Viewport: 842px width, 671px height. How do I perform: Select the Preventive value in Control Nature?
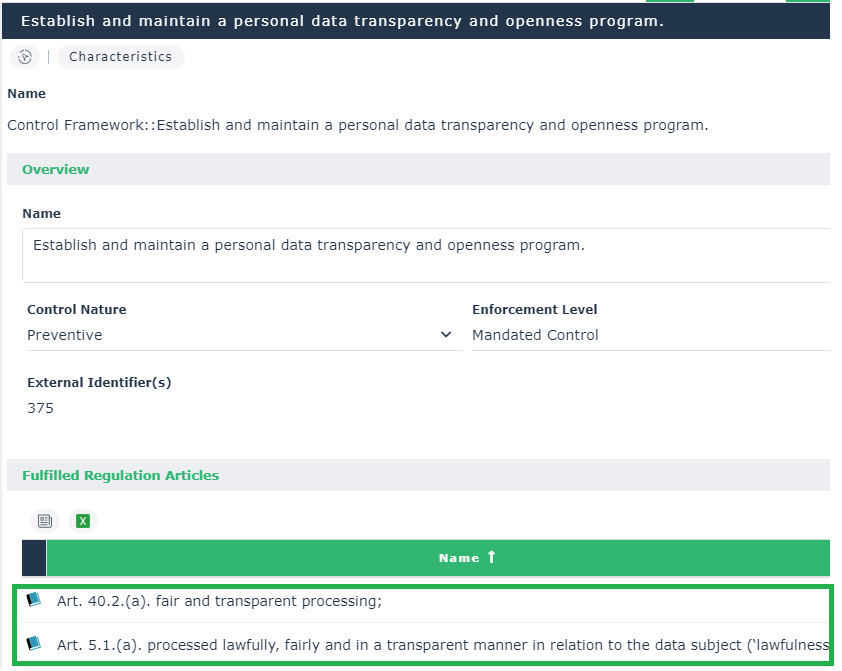pos(65,335)
